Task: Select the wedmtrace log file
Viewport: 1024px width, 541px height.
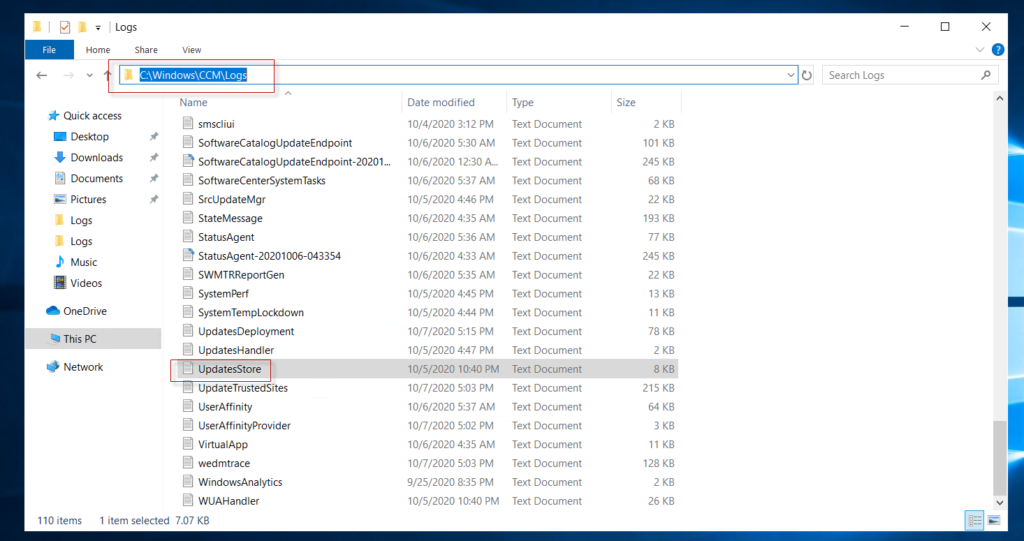Action: click(x=224, y=464)
